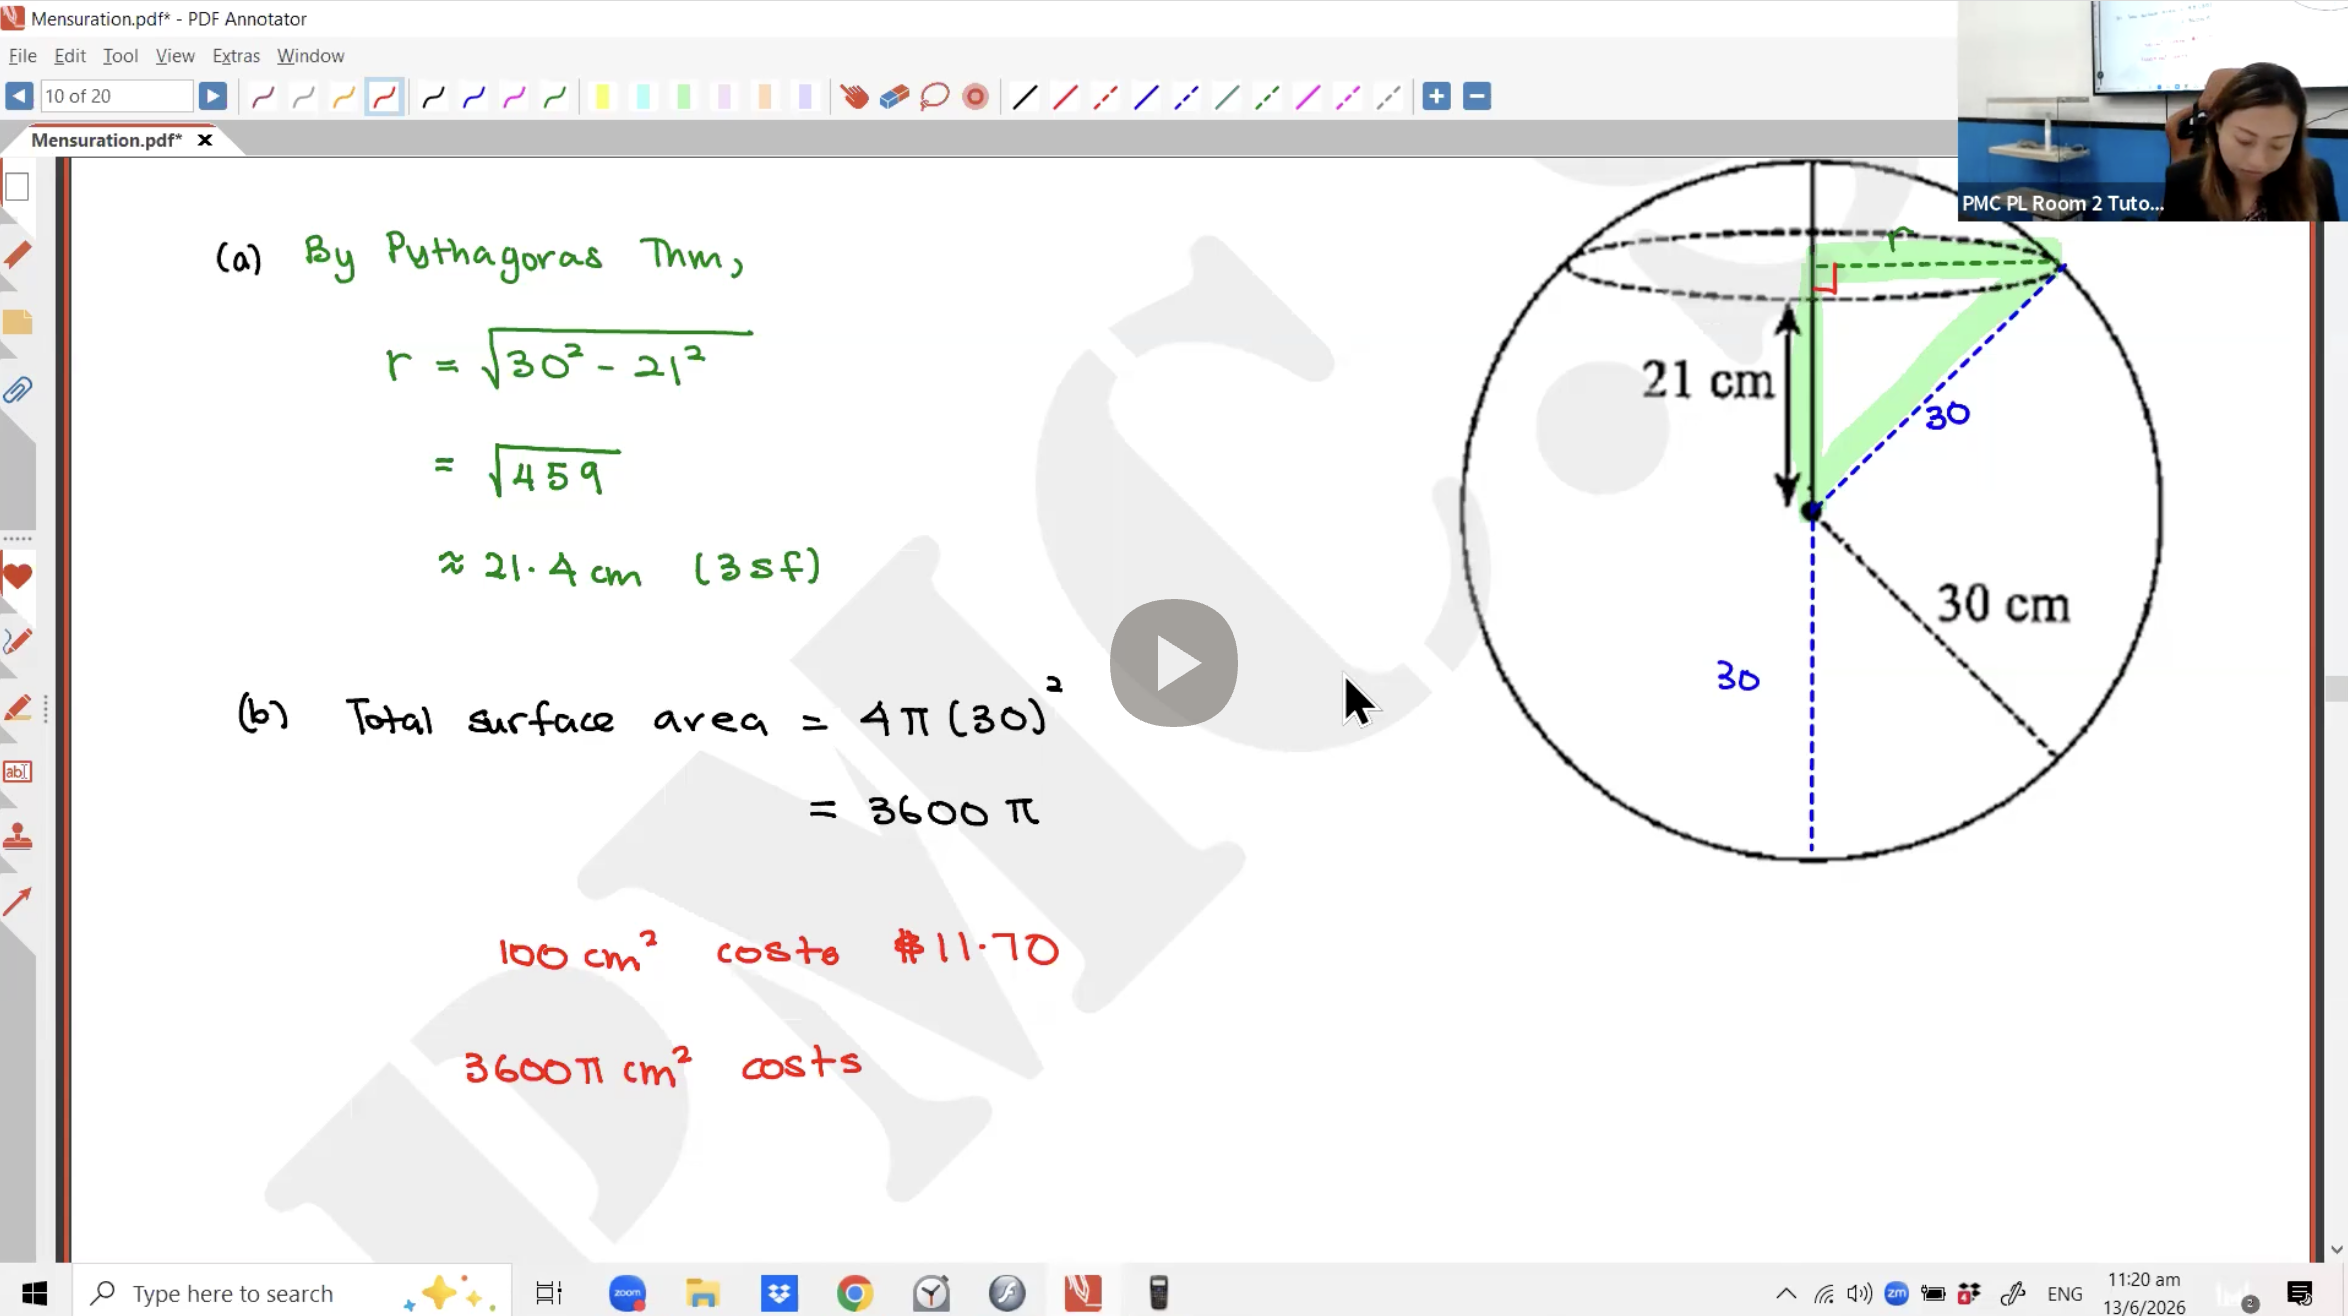Viewport: 2348px width, 1316px height.
Task: Select the orange pen preset
Action: [343, 96]
